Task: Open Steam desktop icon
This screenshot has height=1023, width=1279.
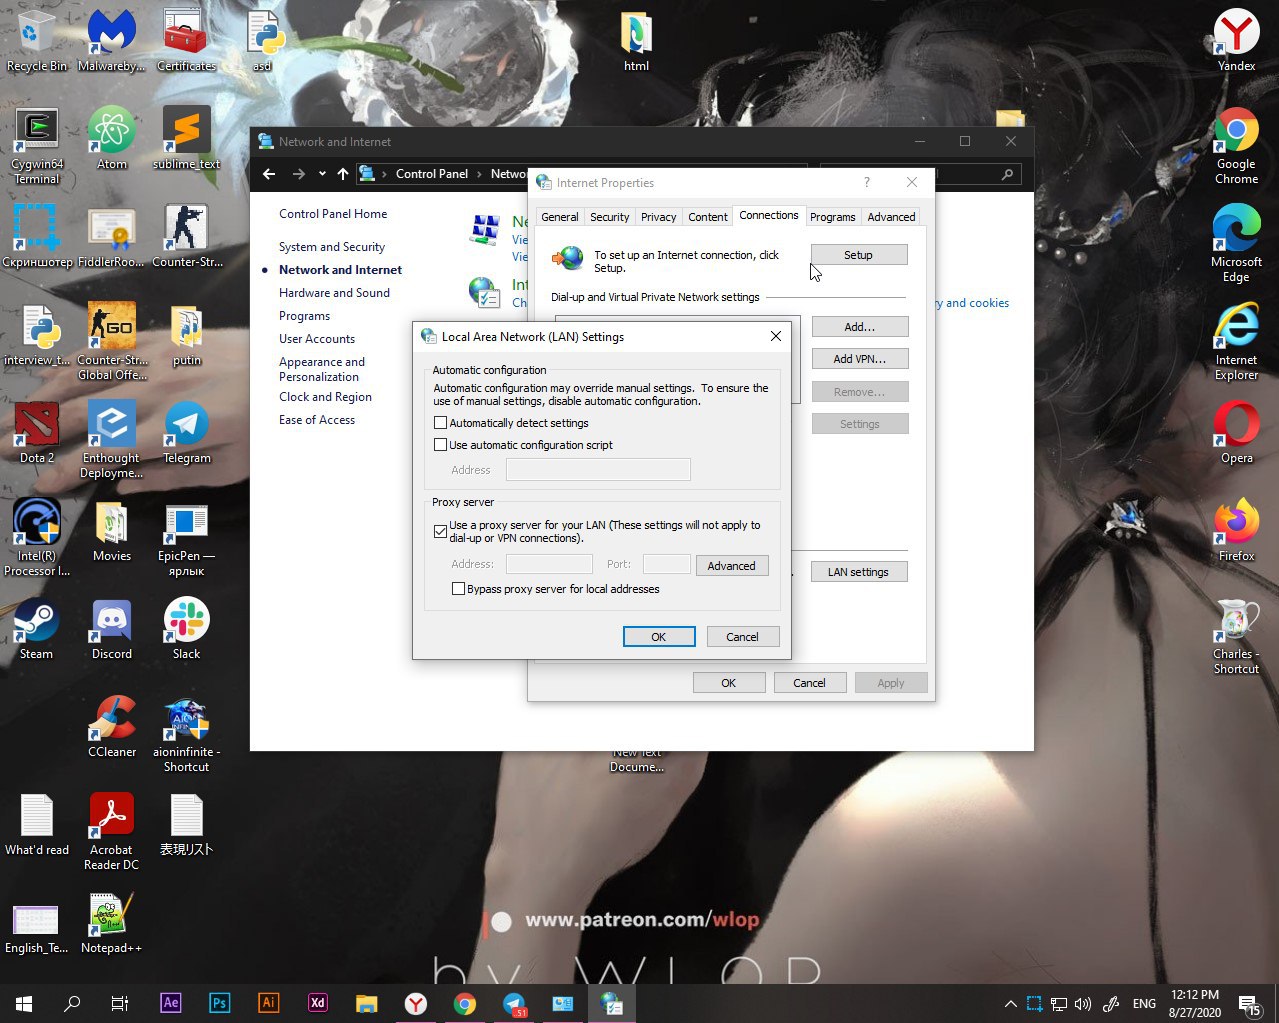Action: [37, 628]
